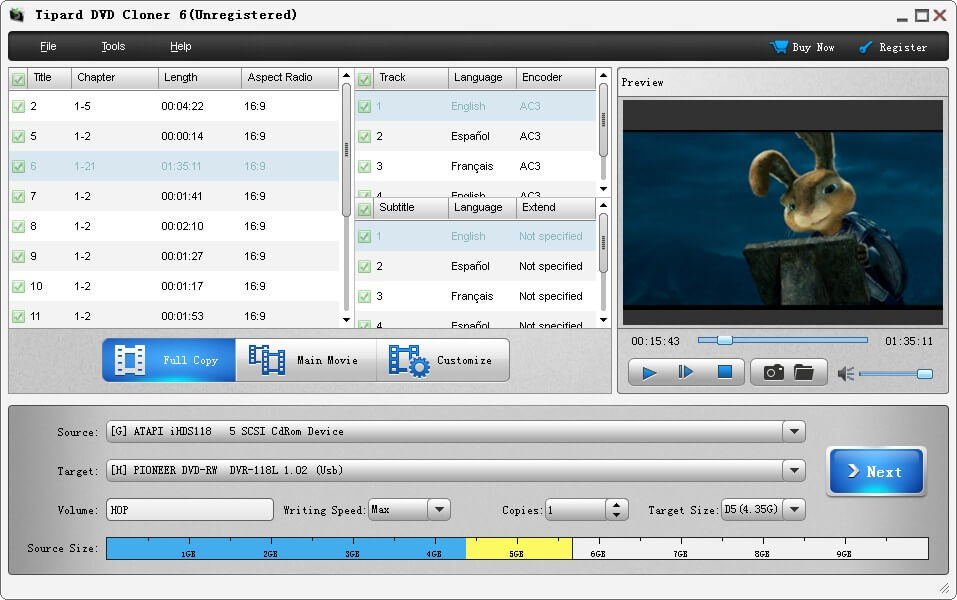Switch to Full Copy mode
The height and width of the screenshot is (600, 957).
point(168,359)
